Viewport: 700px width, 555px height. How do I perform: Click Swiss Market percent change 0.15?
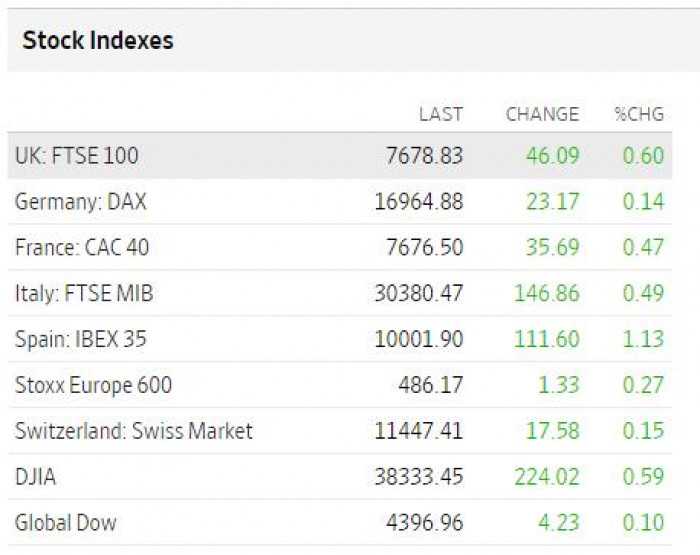(x=643, y=431)
